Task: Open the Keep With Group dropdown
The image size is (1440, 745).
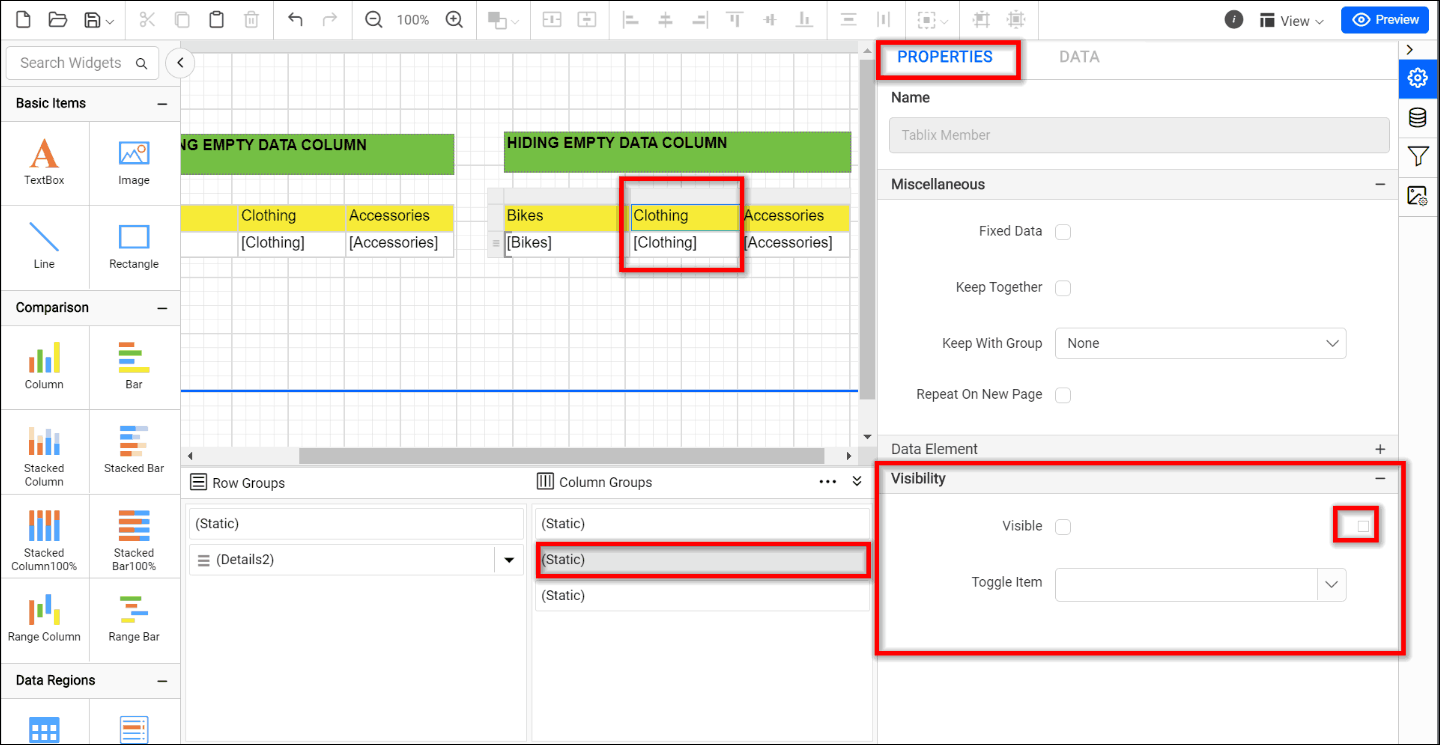Action: pos(1200,343)
